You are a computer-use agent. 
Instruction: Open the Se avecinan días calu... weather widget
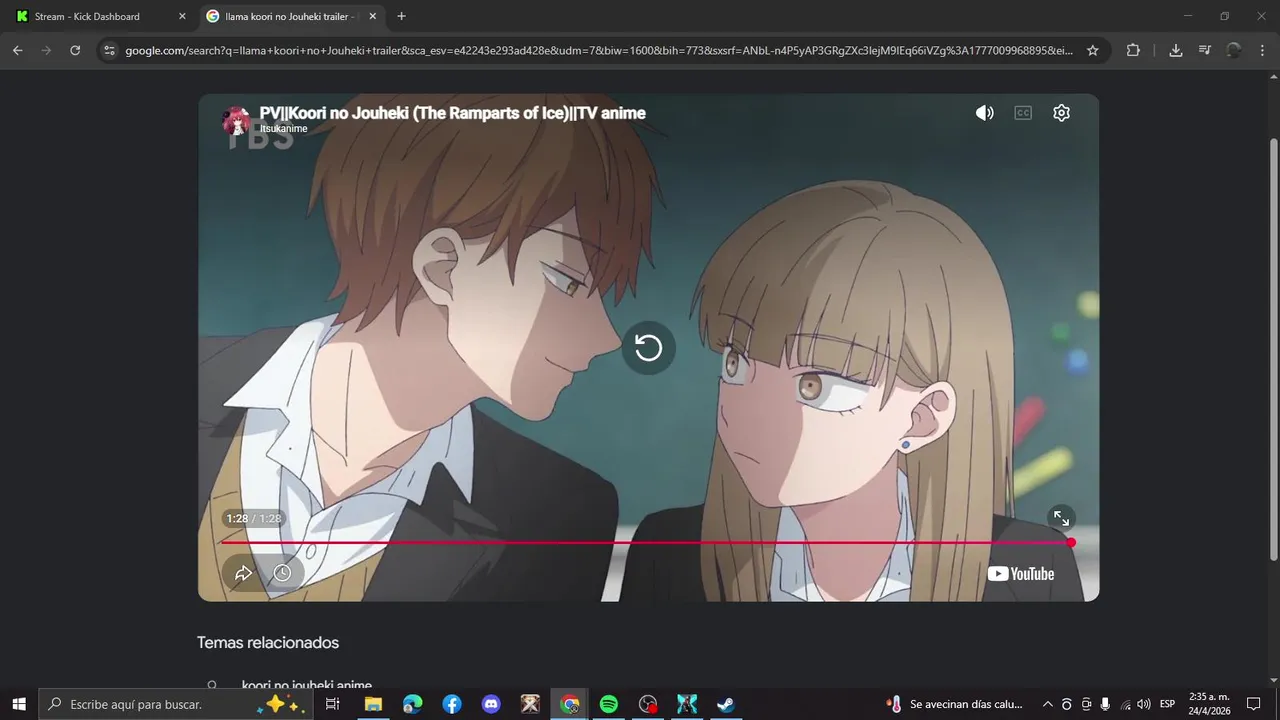955,704
